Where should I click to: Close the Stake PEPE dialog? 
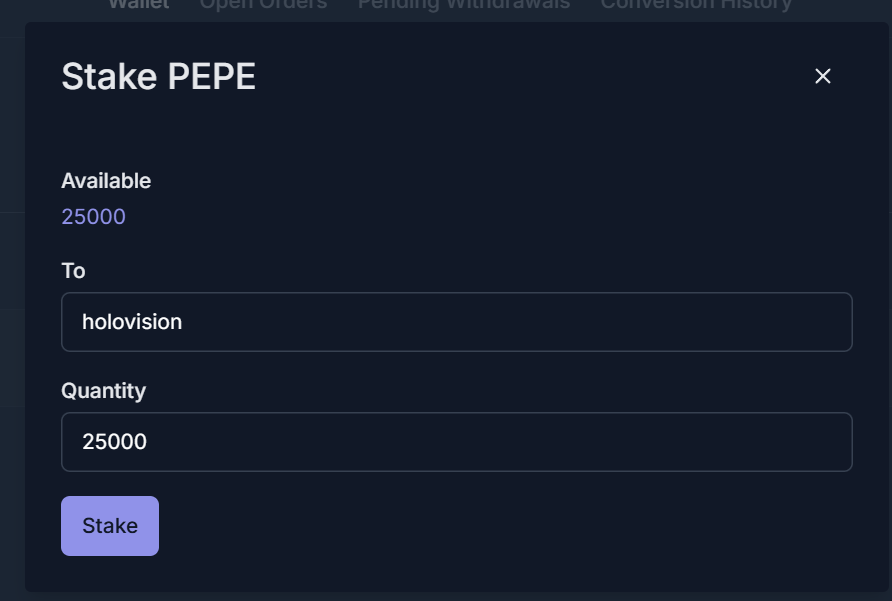(823, 76)
